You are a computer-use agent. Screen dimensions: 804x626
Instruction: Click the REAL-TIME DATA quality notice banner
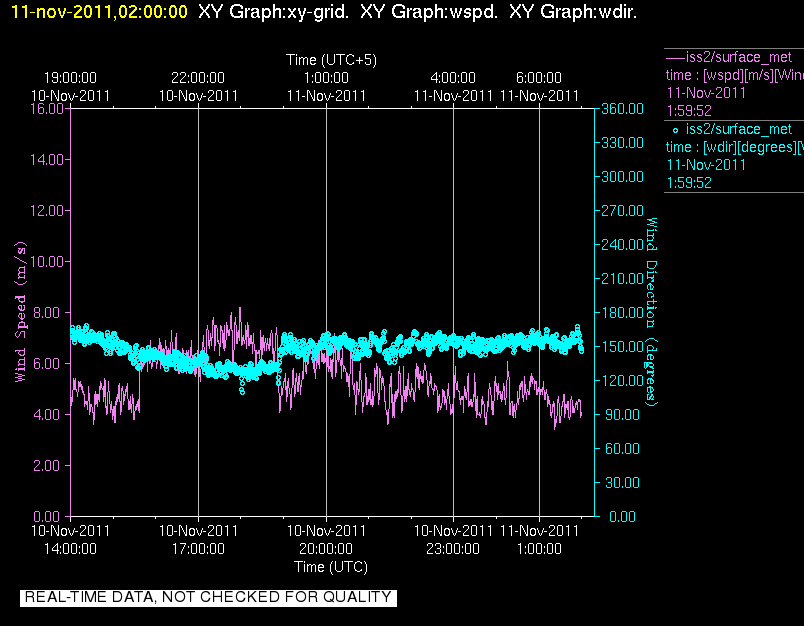[x=208, y=597]
